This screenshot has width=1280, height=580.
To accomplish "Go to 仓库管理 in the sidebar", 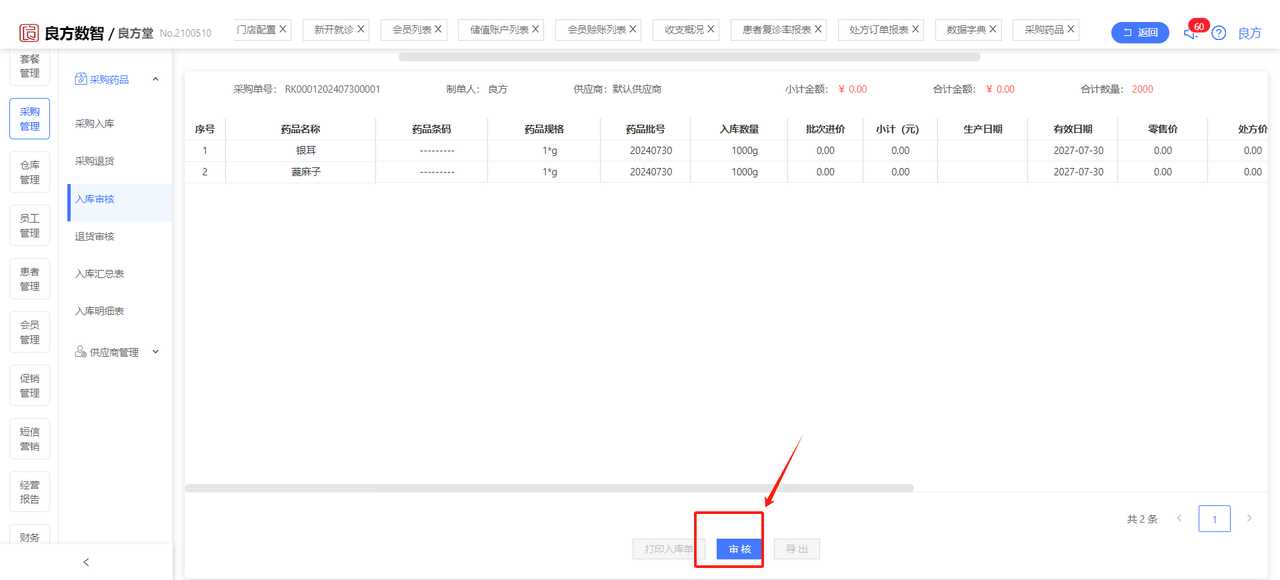I will [x=30, y=172].
